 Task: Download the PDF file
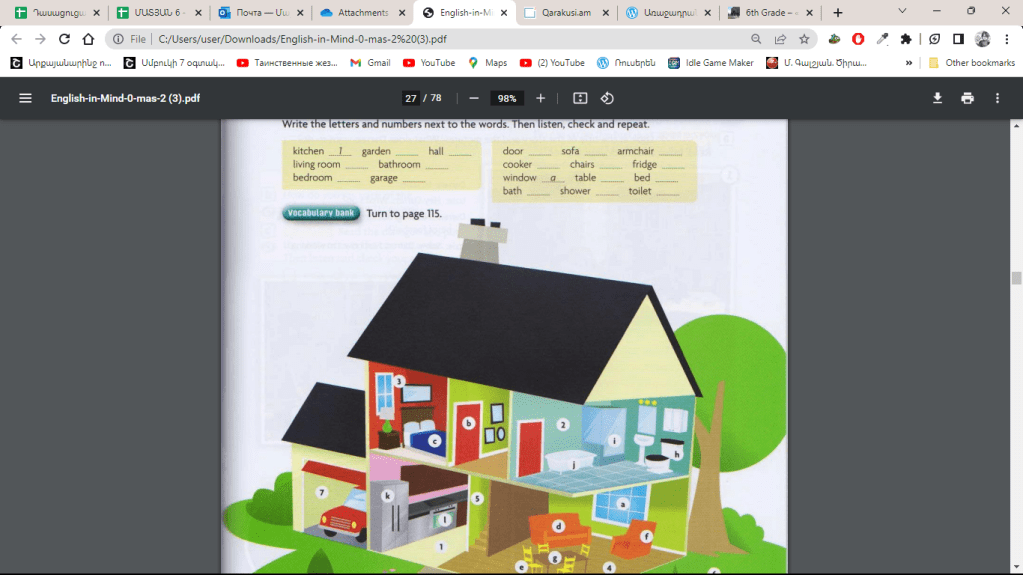937,98
